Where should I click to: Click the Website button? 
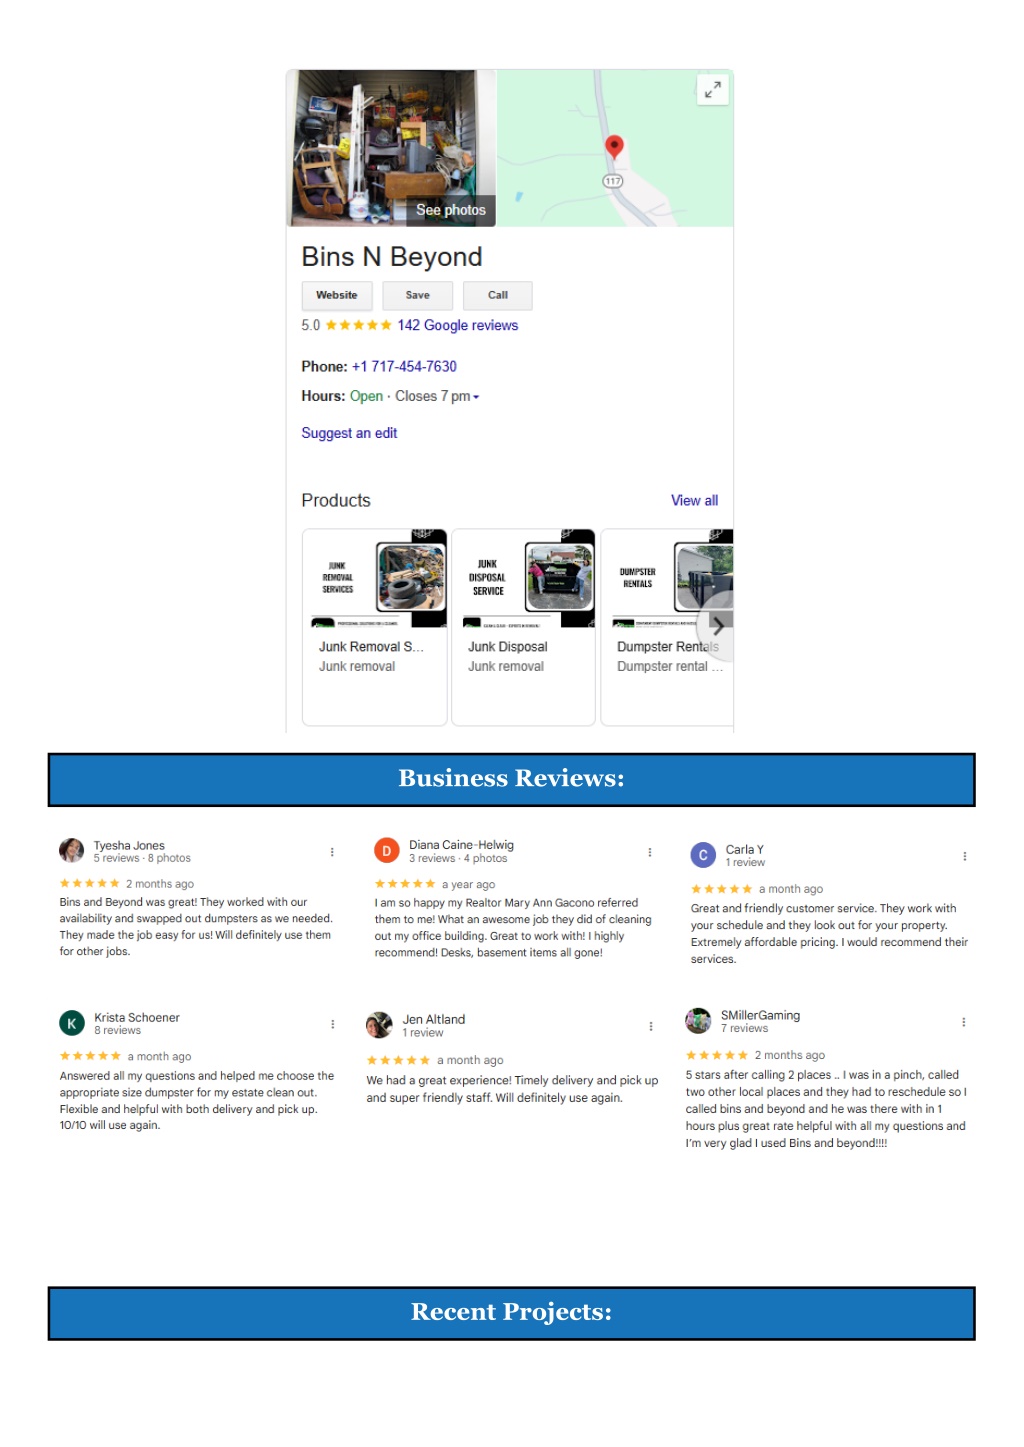point(337,295)
